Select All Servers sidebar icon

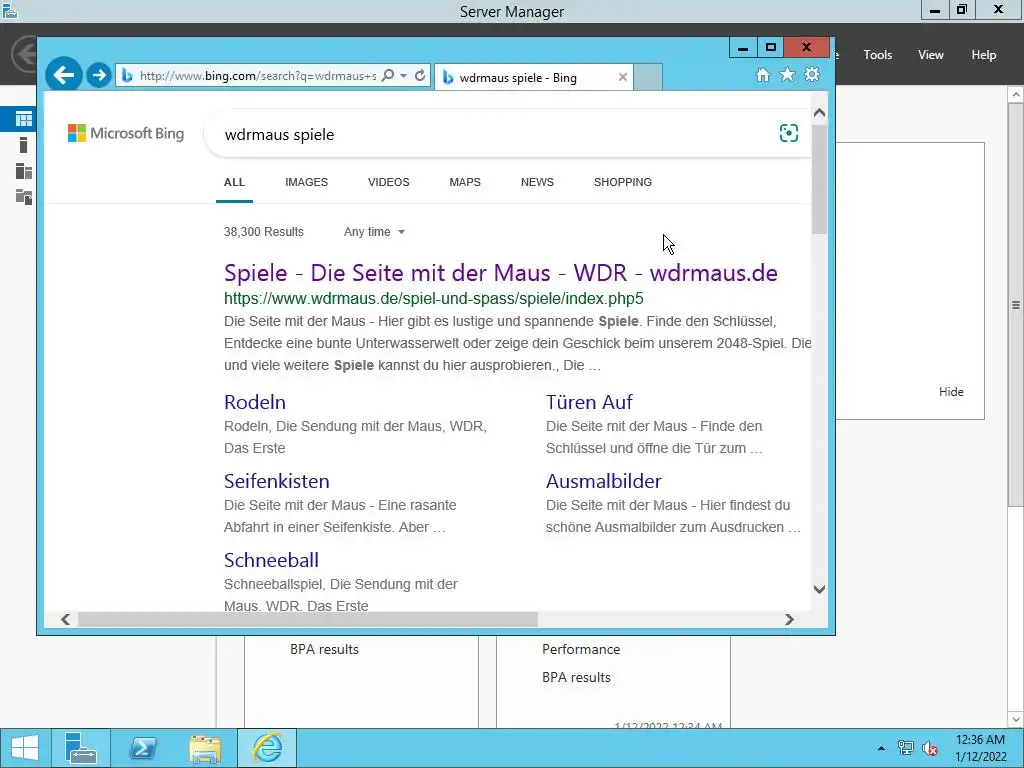point(24,171)
